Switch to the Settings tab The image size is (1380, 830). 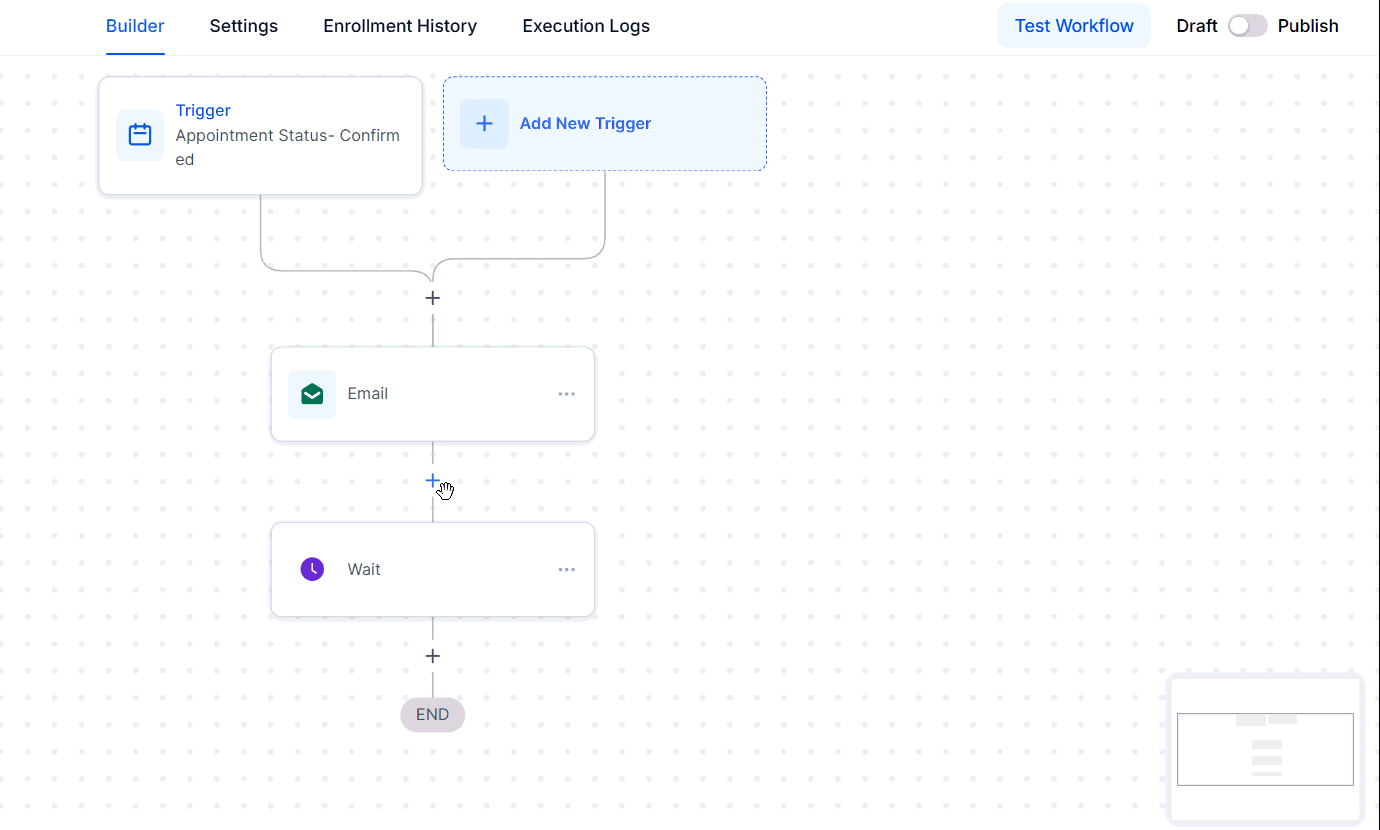(x=244, y=26)
